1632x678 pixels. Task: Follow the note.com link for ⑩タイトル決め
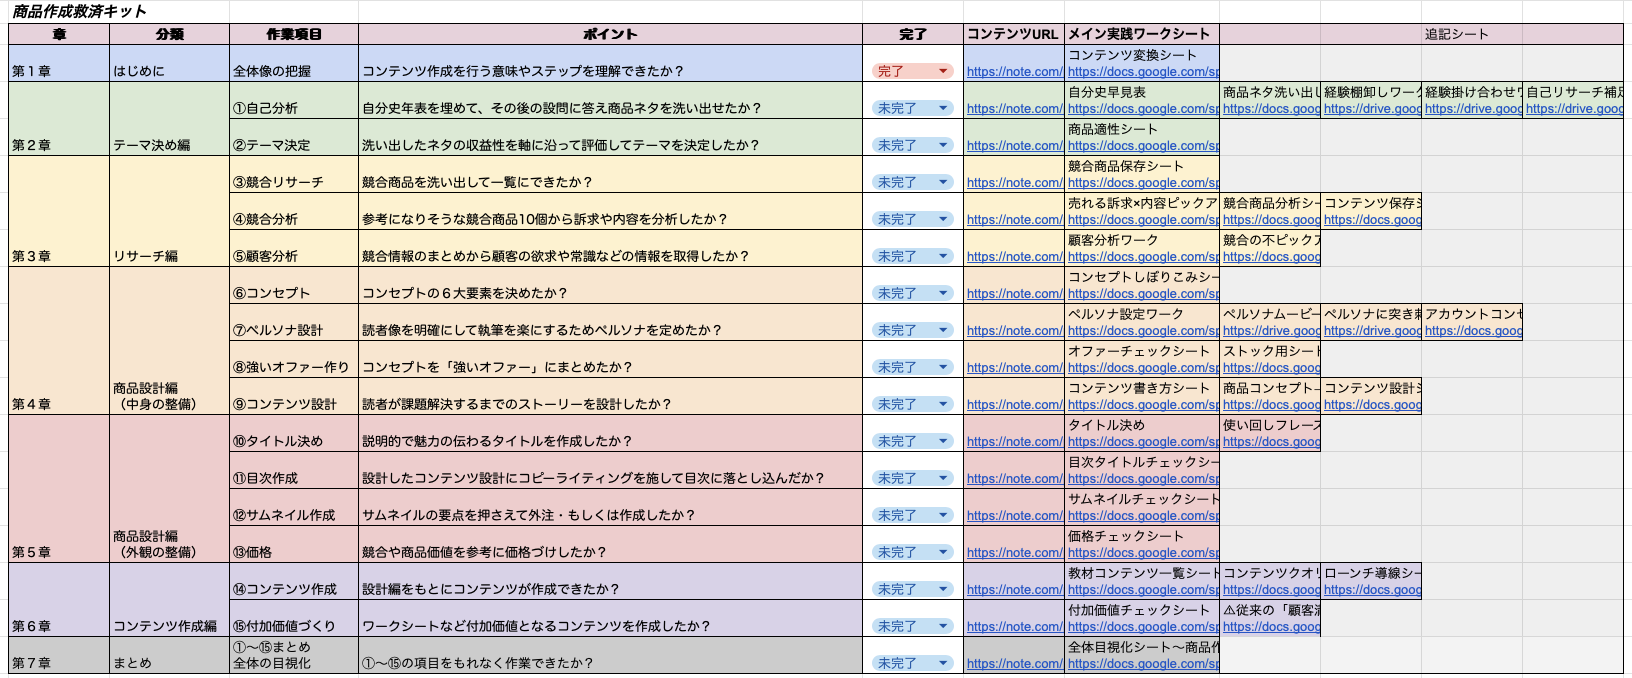pos(1014,442)
